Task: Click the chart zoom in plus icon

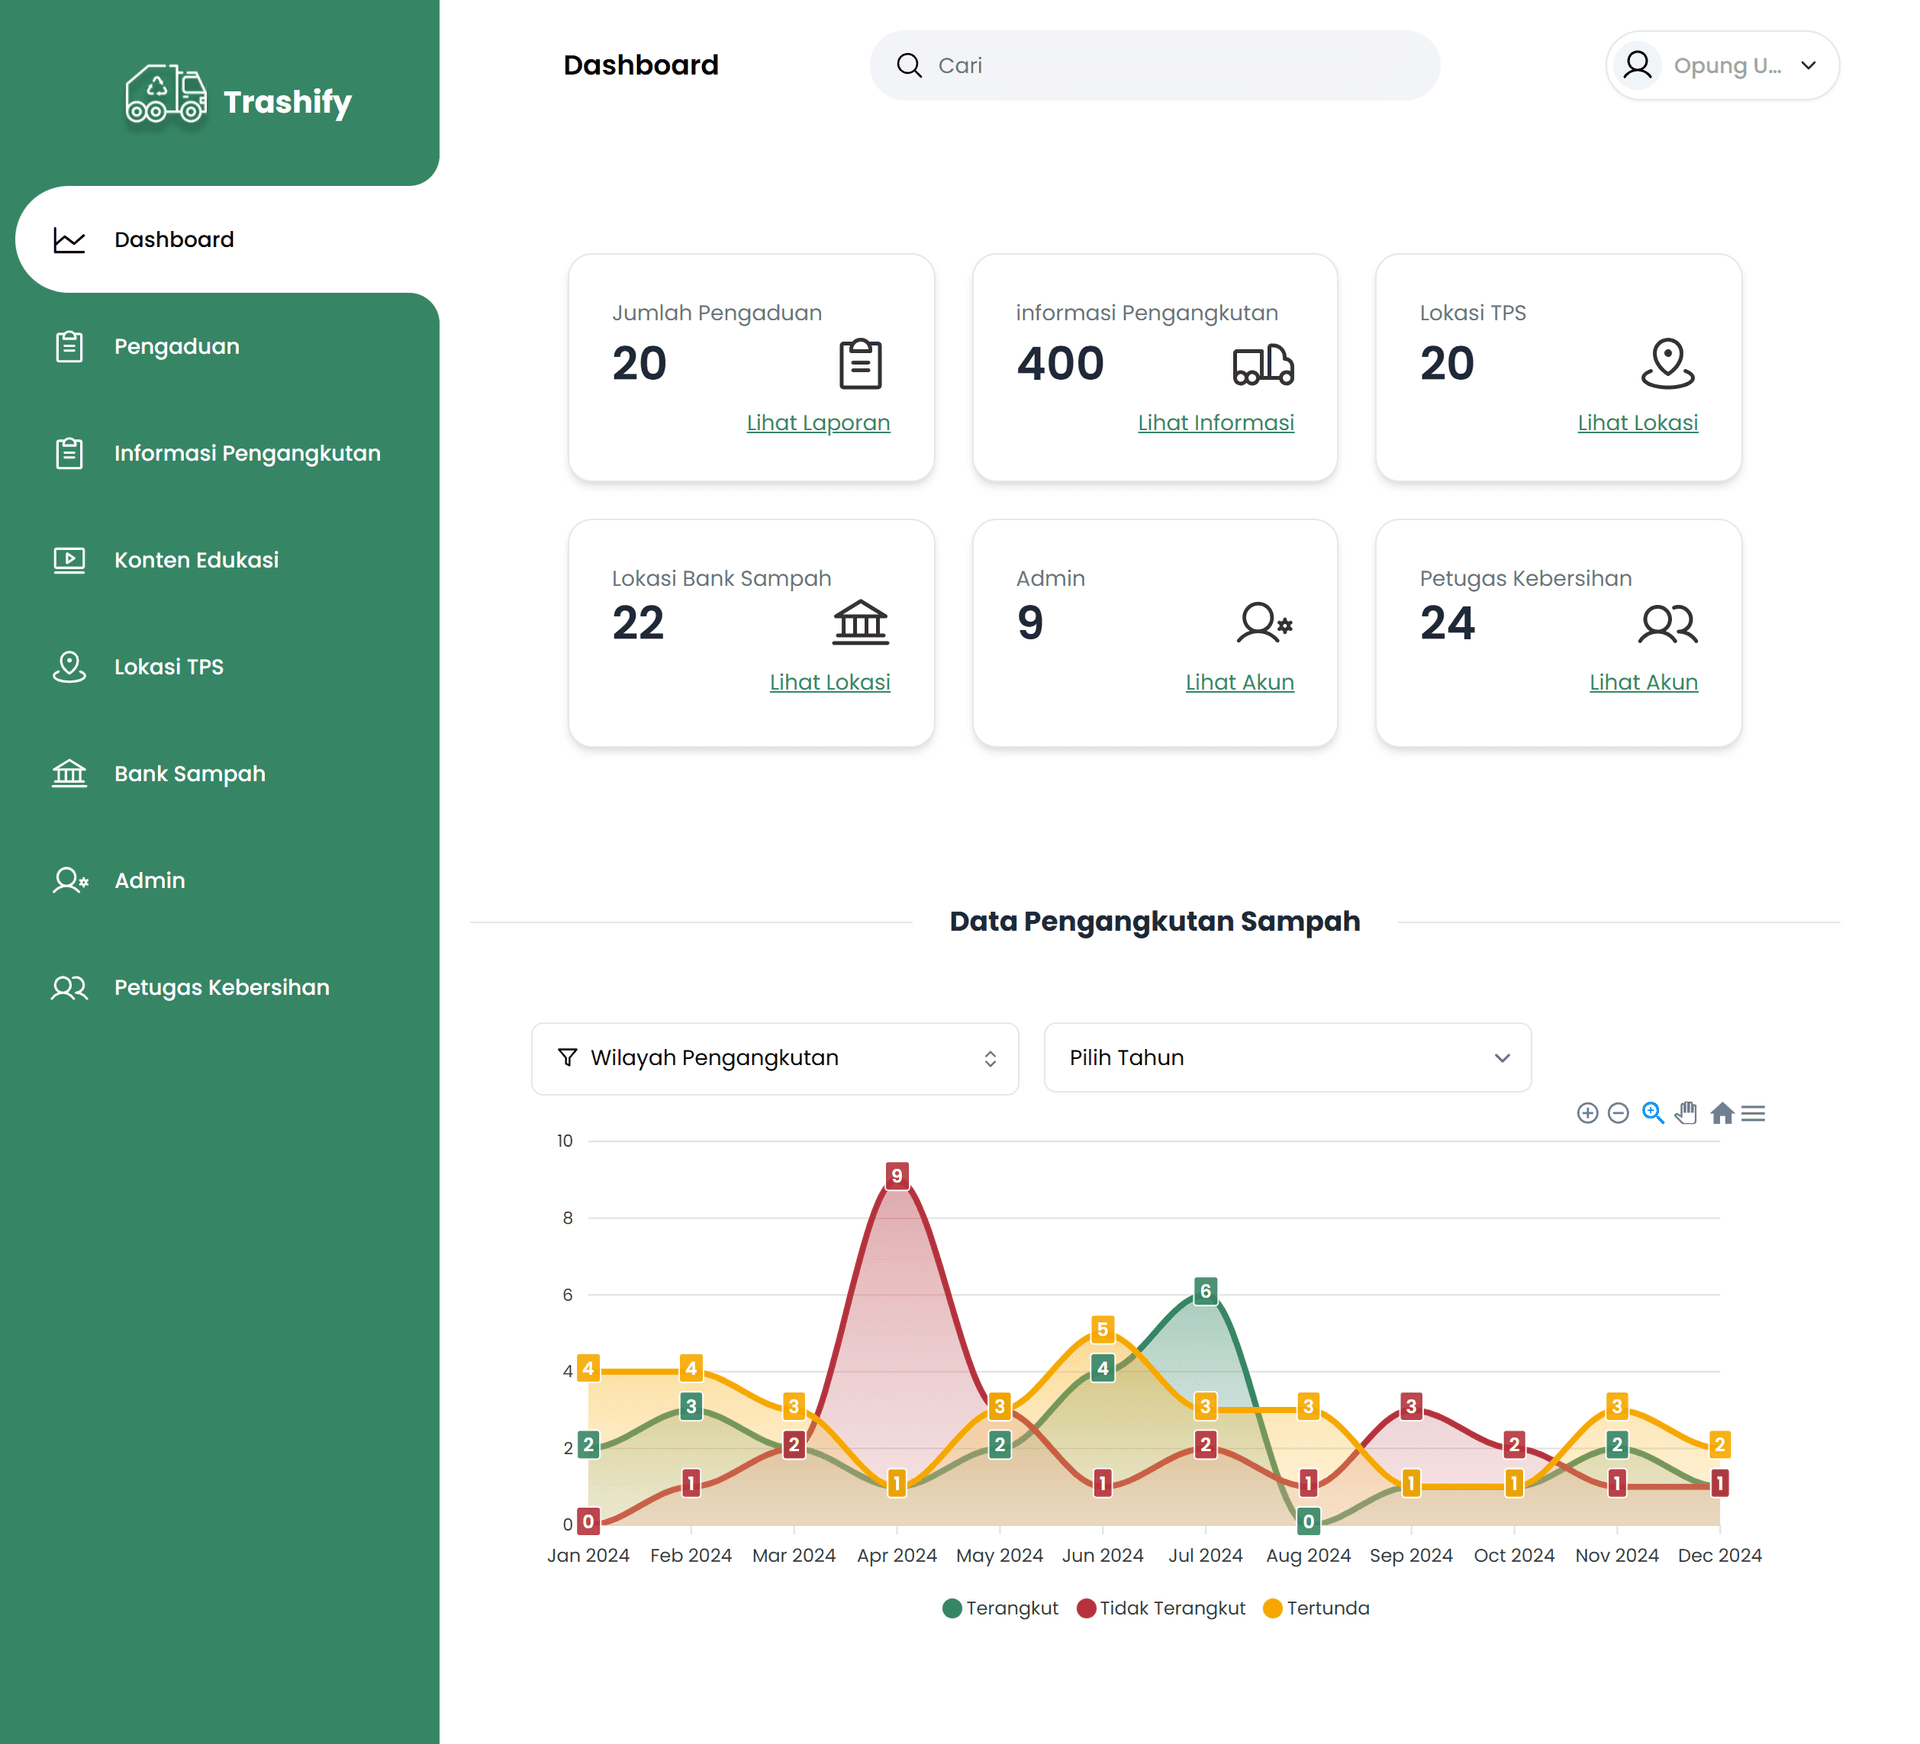Action: coord(1587,1113)
